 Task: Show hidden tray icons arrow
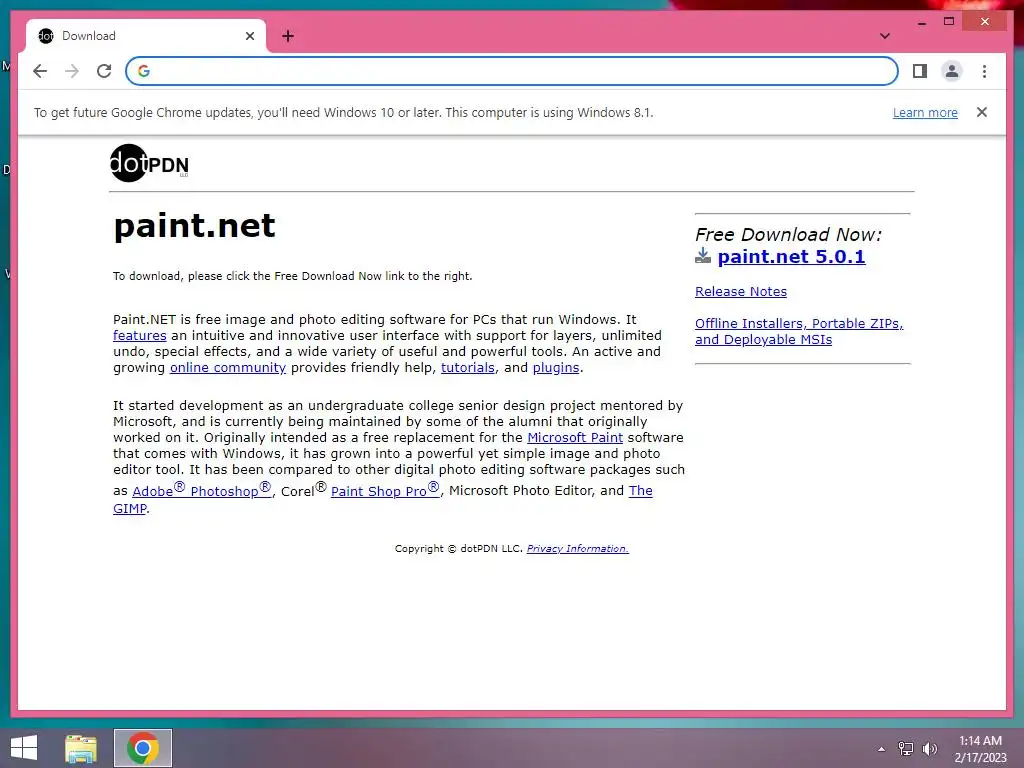[x=881, y=749]
